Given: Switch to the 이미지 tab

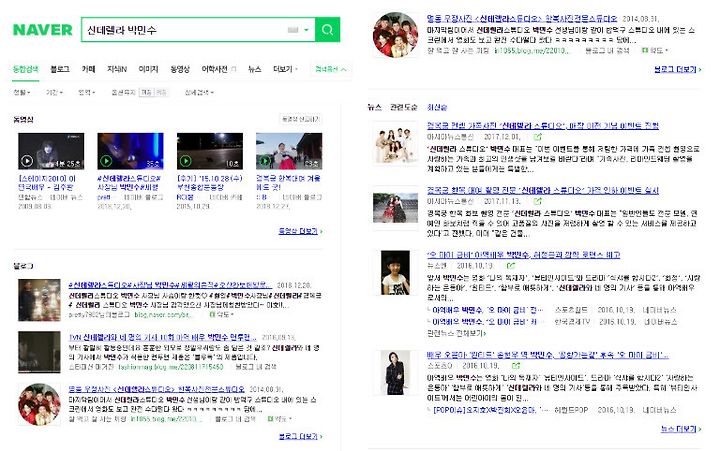Looking at the screenshot, I should [x=148, y=69].
